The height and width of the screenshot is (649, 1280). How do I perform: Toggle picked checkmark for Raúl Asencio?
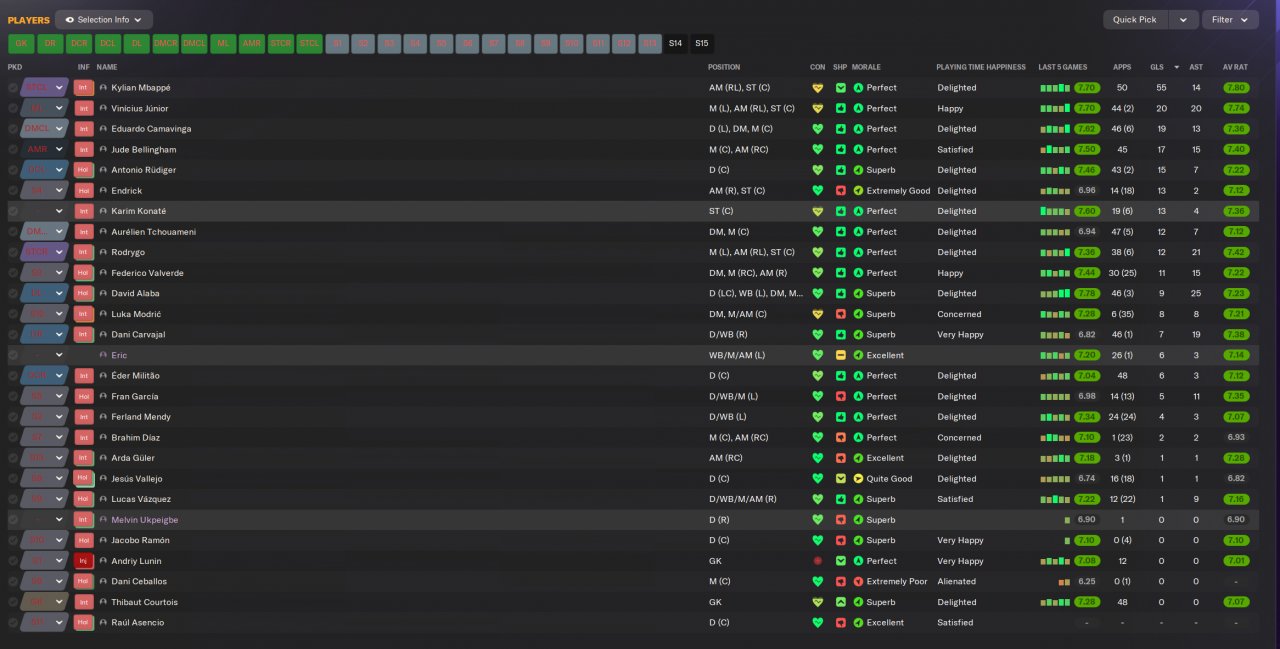(x=13, y=623)
